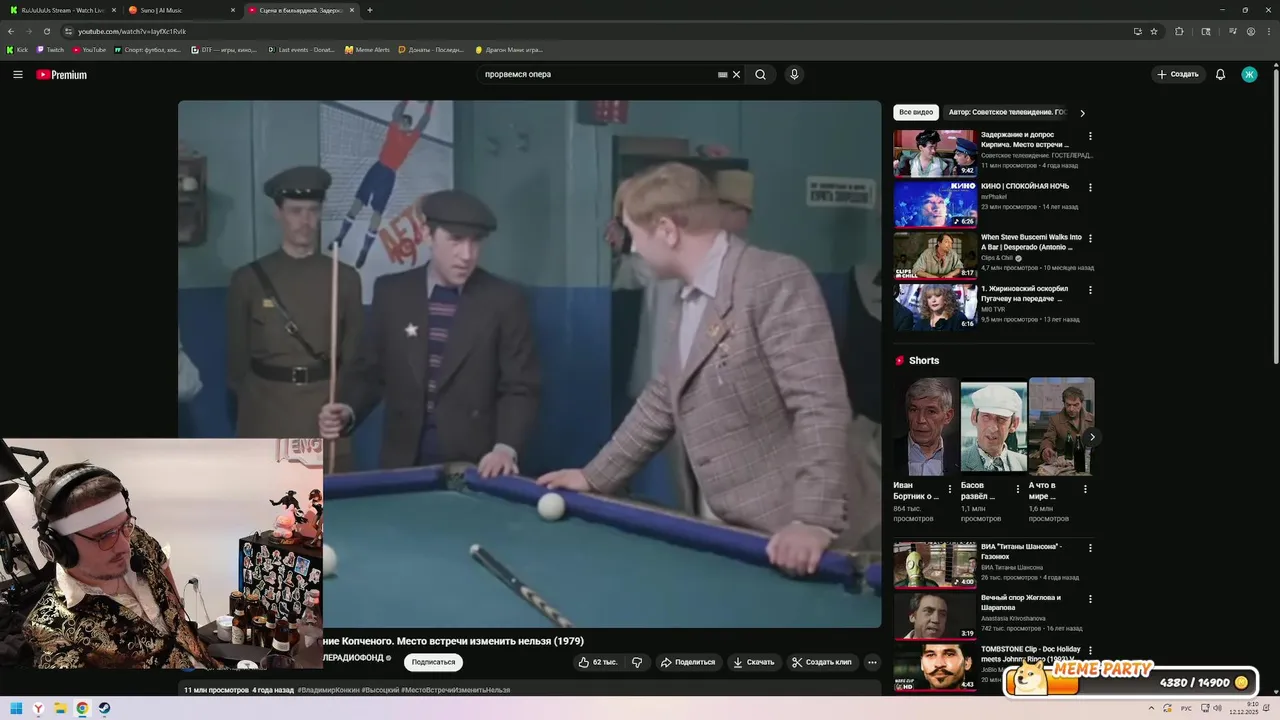Open 'Meme Alerts' bookmark
Viewport: 1280px width, 720px height.
tap(367, 49)
